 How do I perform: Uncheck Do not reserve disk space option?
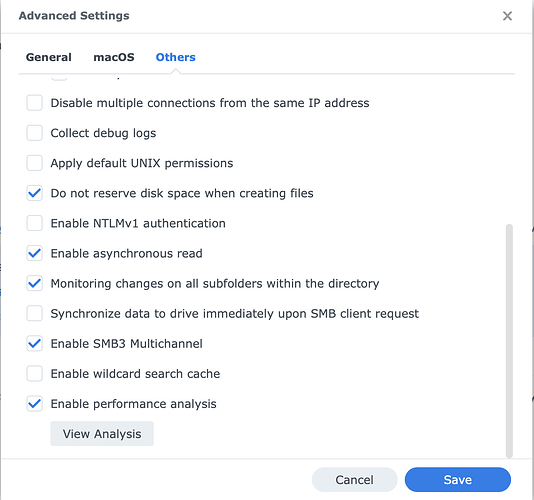pos(34,193)
